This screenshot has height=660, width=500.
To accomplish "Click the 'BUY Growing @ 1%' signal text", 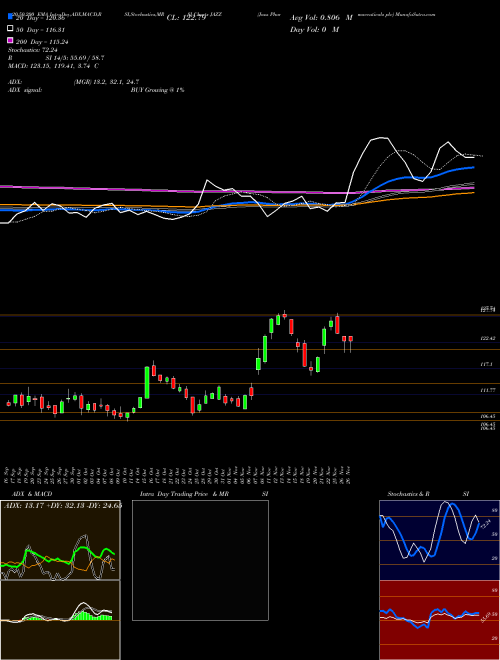I will click(157, 90).
